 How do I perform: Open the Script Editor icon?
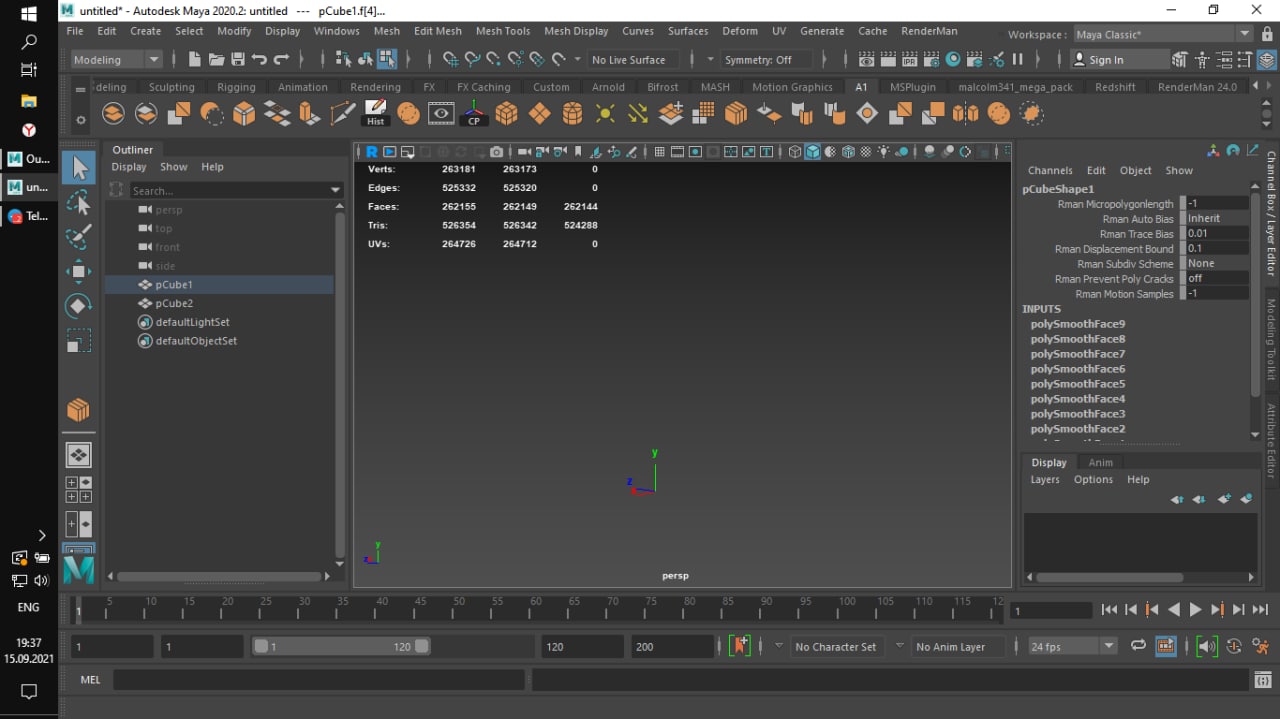1263,680
